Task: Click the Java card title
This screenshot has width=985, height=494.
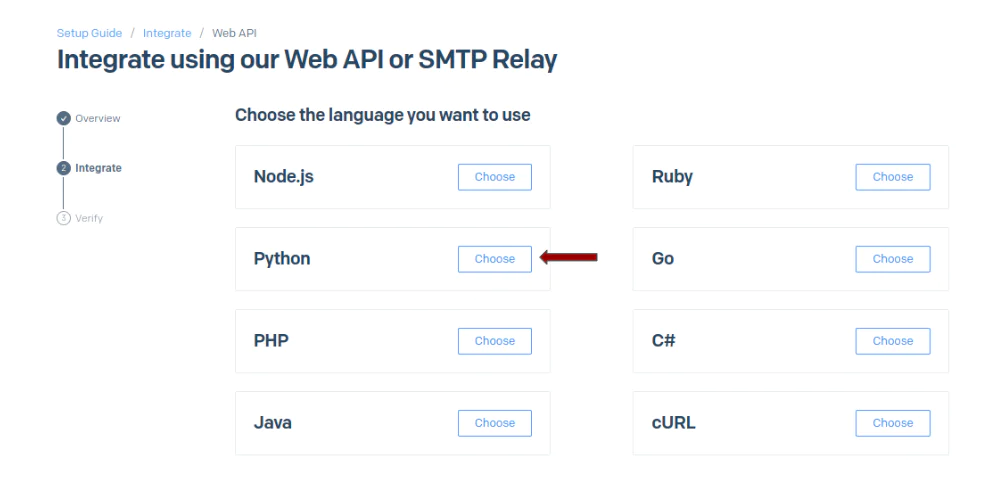Action: [273, 422]
